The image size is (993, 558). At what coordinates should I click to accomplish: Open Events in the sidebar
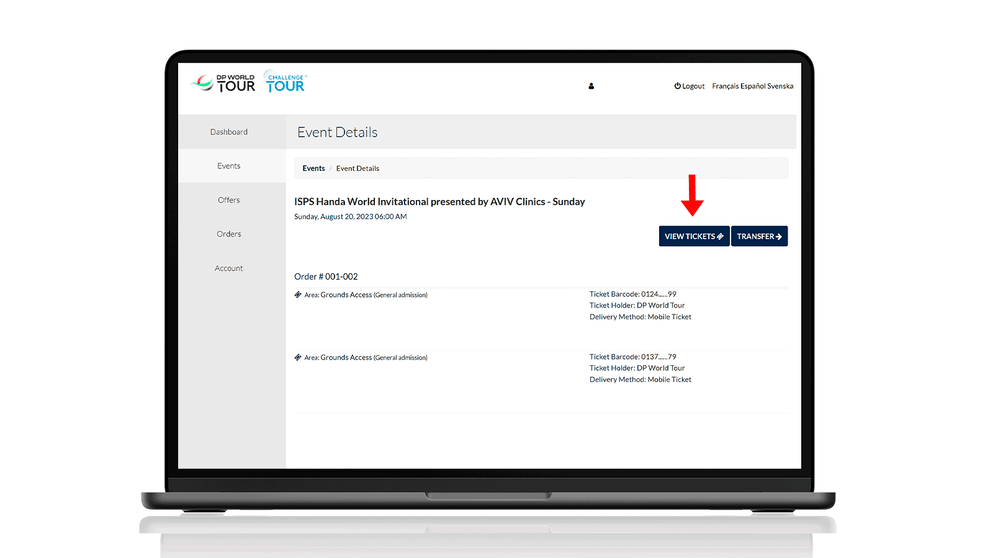pos(229,166)
